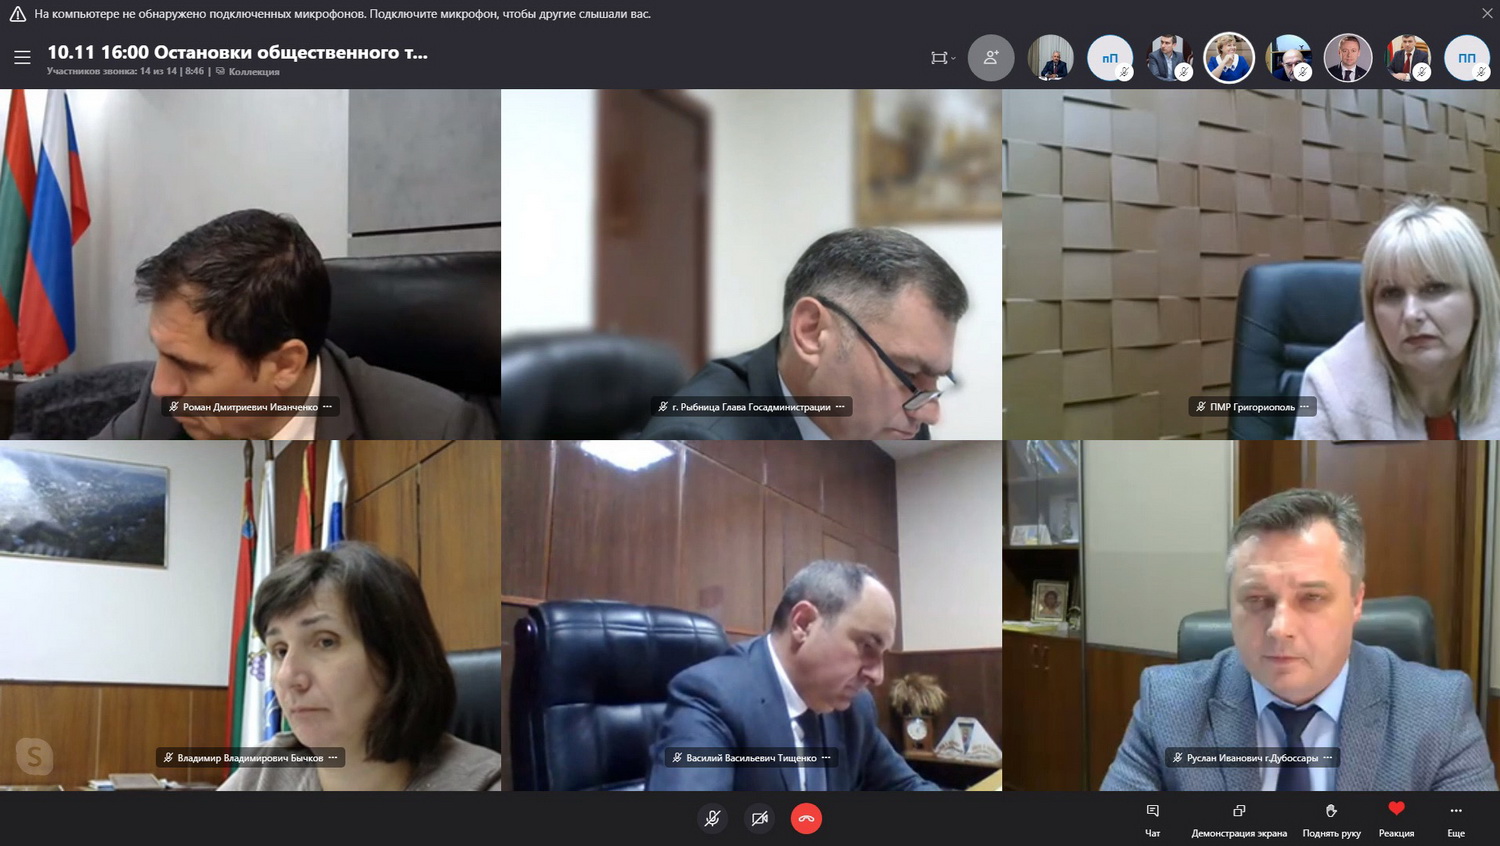Toggle the muted microphone button
The width and height of the screenshot is (1500, 846).
(712, 819)
